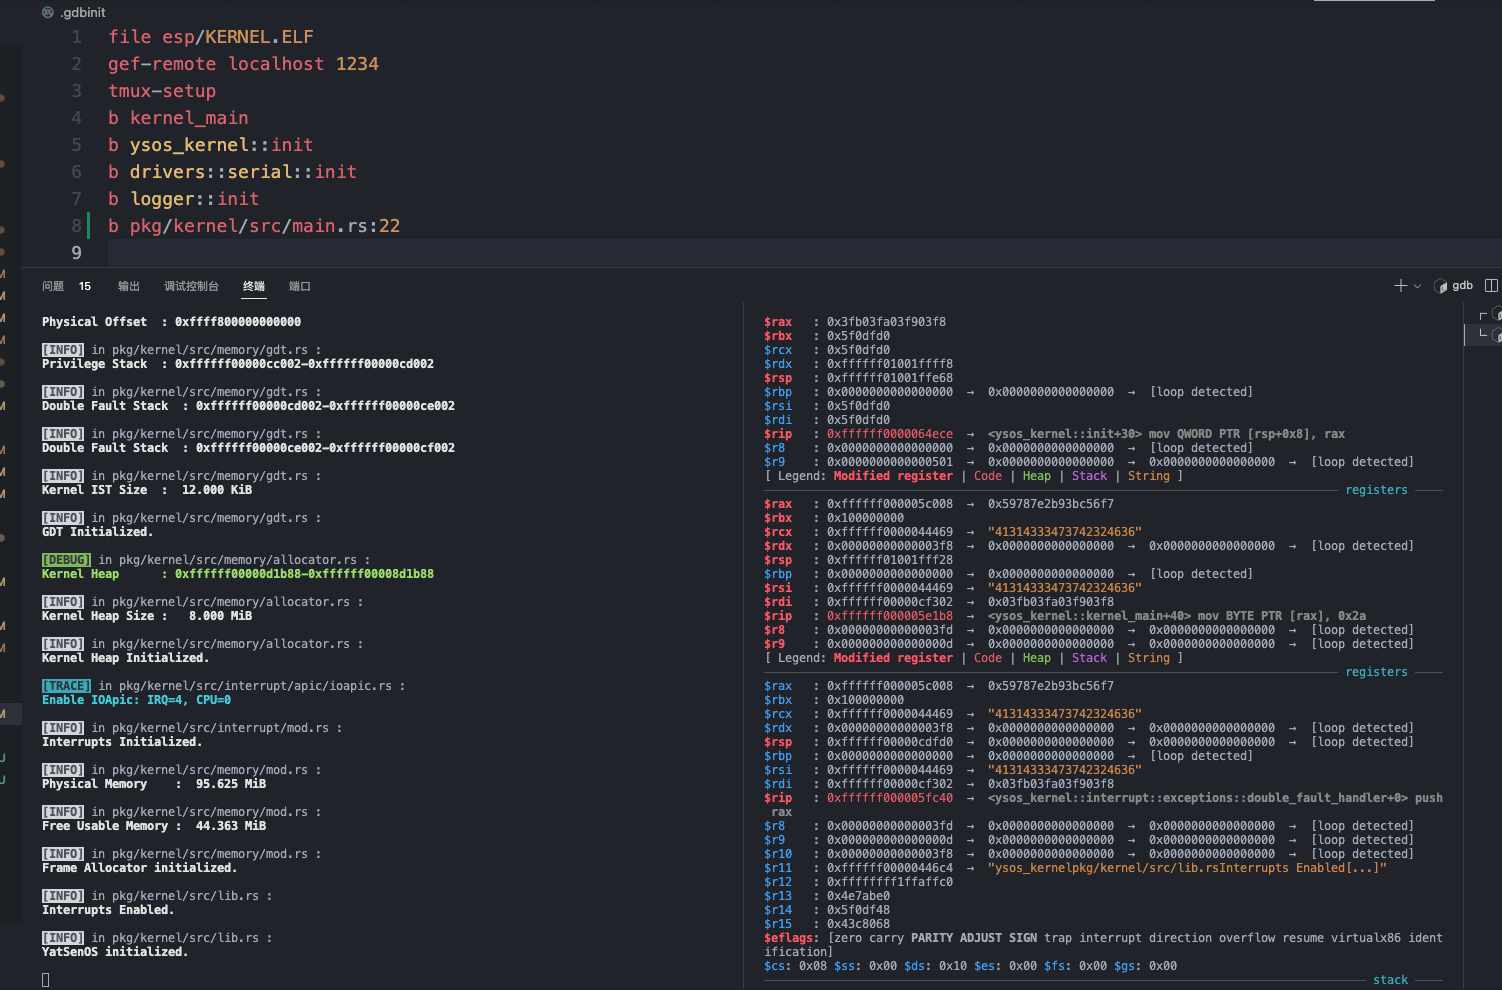Click the $r12 value 0xffffffff1ffaffc0

tap(890, 882)
